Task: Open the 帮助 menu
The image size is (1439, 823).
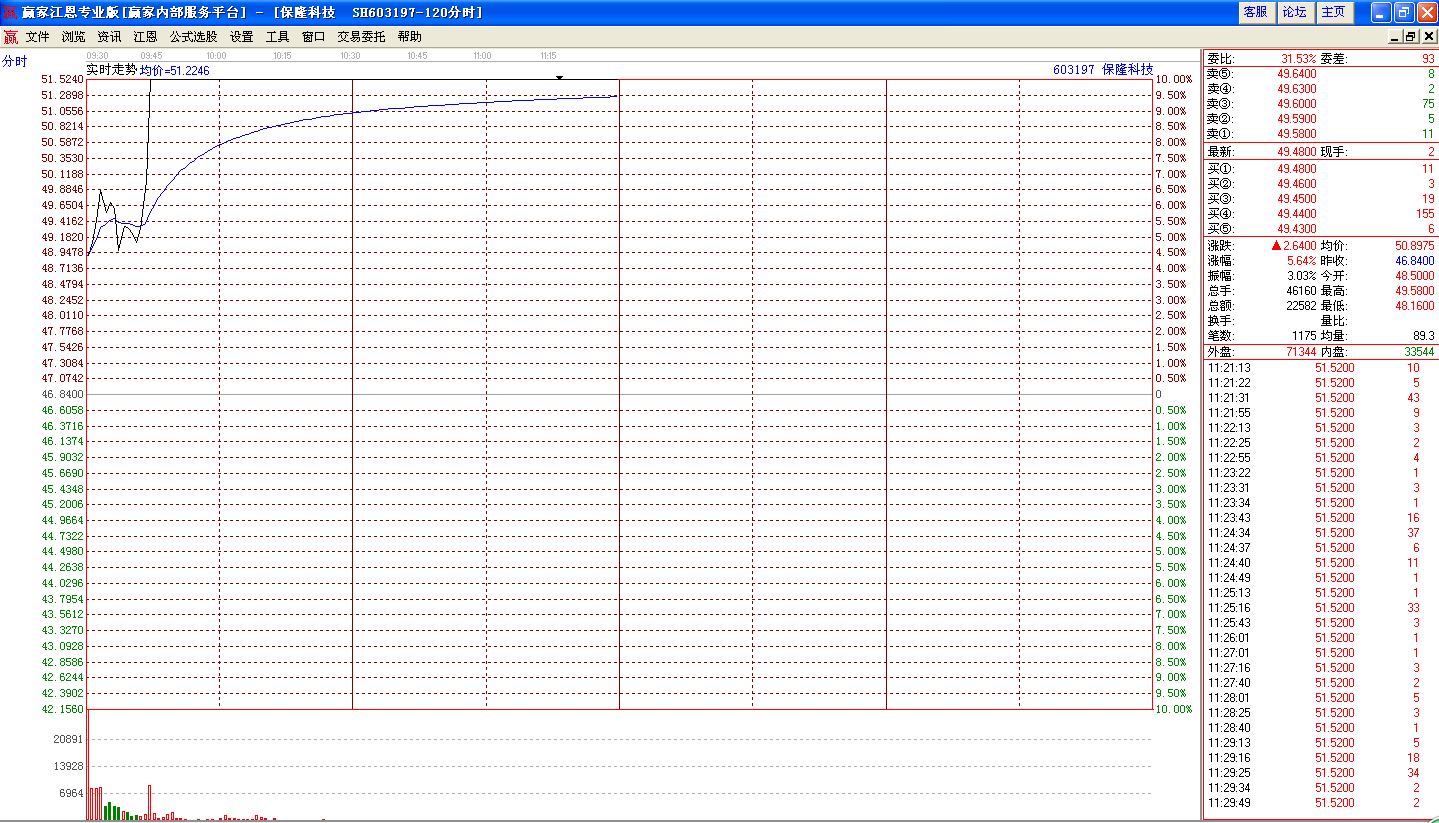Action: (x=409, y=37)
